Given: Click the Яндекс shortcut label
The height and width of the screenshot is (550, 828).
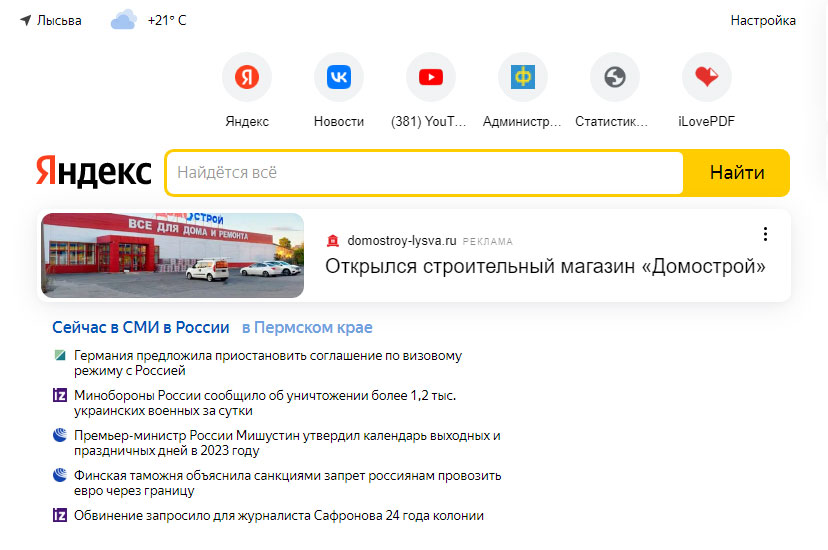Looking at the screenshot, I should pyautogui.click(x=247, y=121).
